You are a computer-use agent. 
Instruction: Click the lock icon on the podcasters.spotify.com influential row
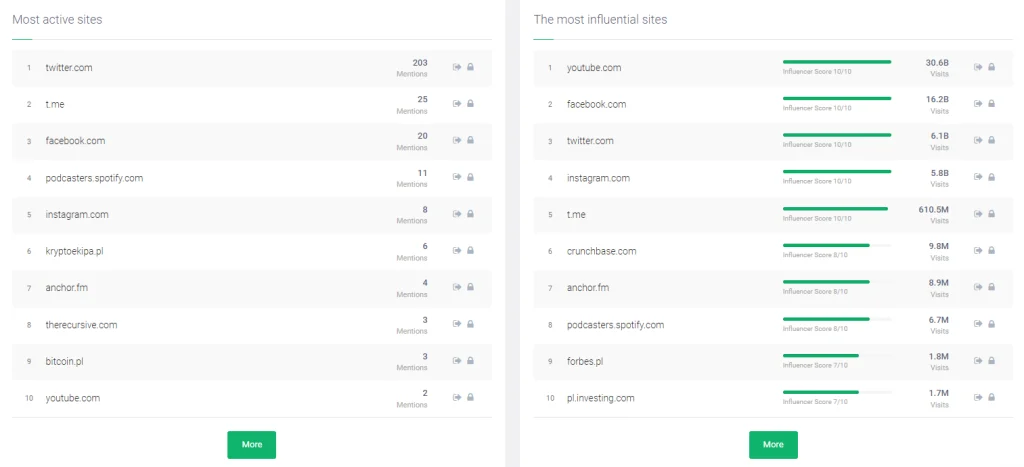tap(991, 323)
